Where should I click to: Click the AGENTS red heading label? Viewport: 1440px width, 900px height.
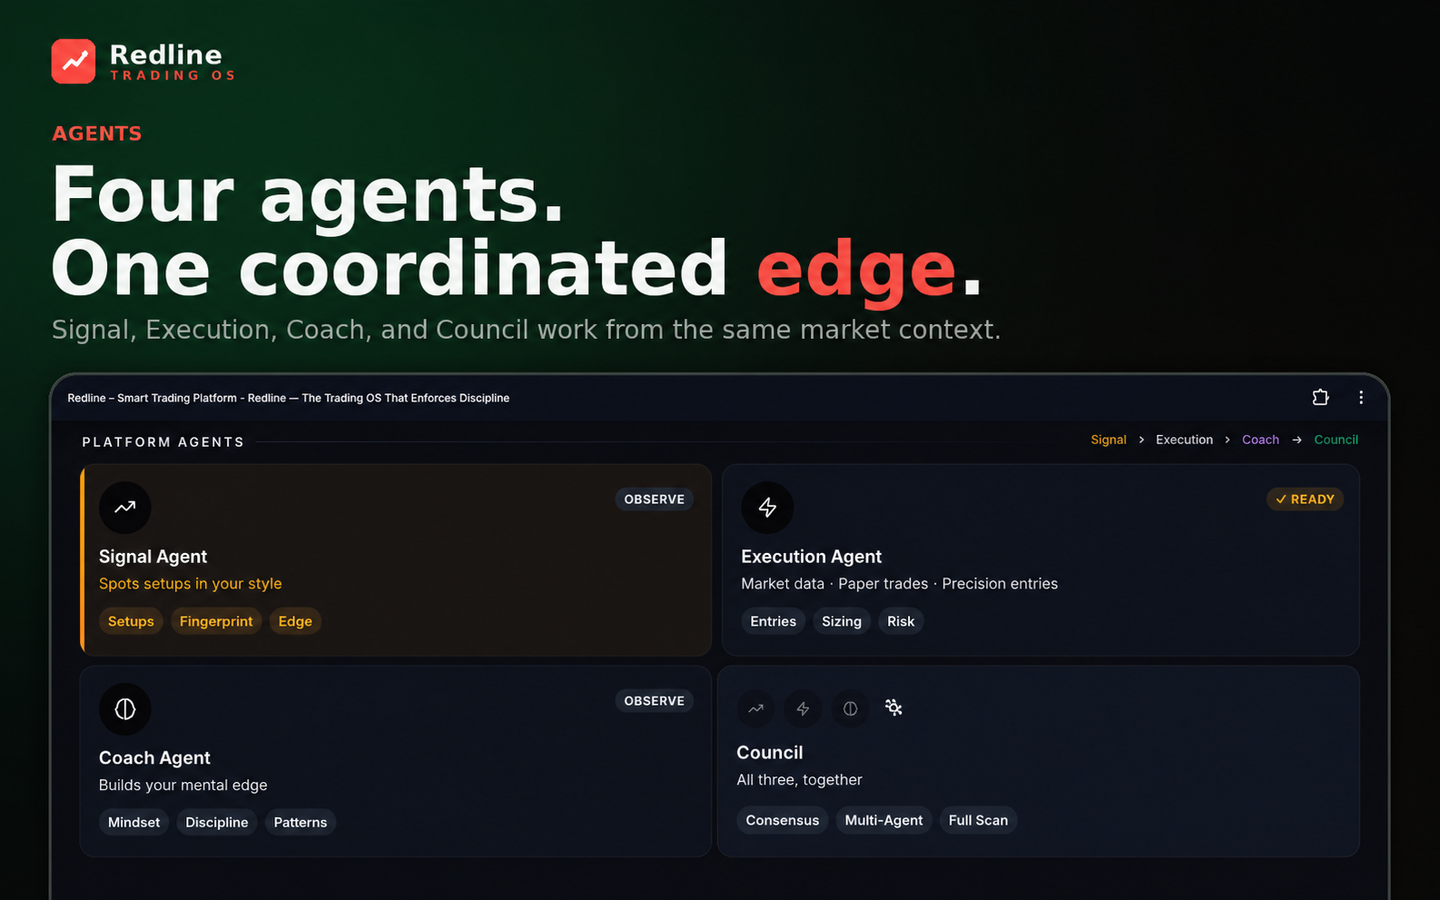pyautogui.click(x=97, y=134)
